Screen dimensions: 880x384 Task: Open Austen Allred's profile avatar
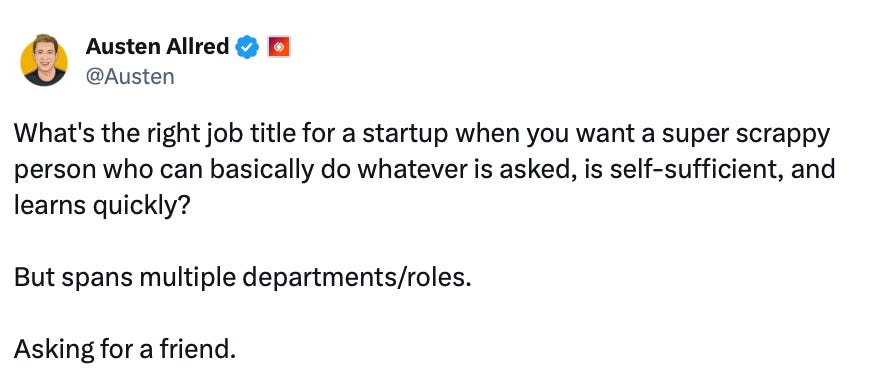tap(44, 60)
